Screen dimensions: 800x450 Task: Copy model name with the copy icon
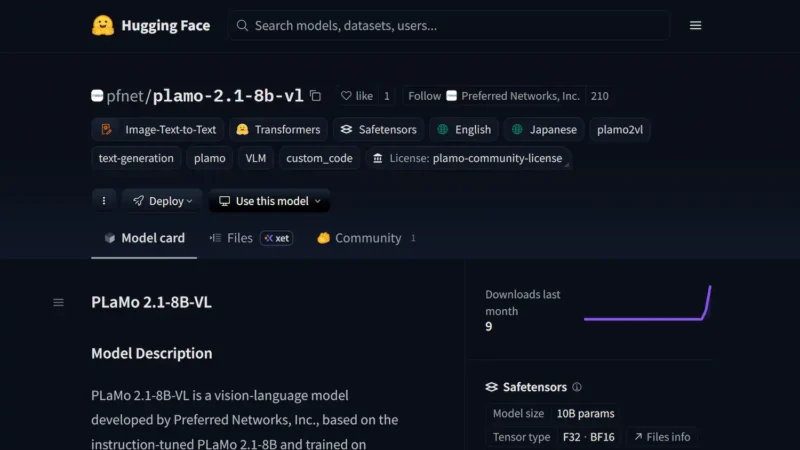pos(316,96)
